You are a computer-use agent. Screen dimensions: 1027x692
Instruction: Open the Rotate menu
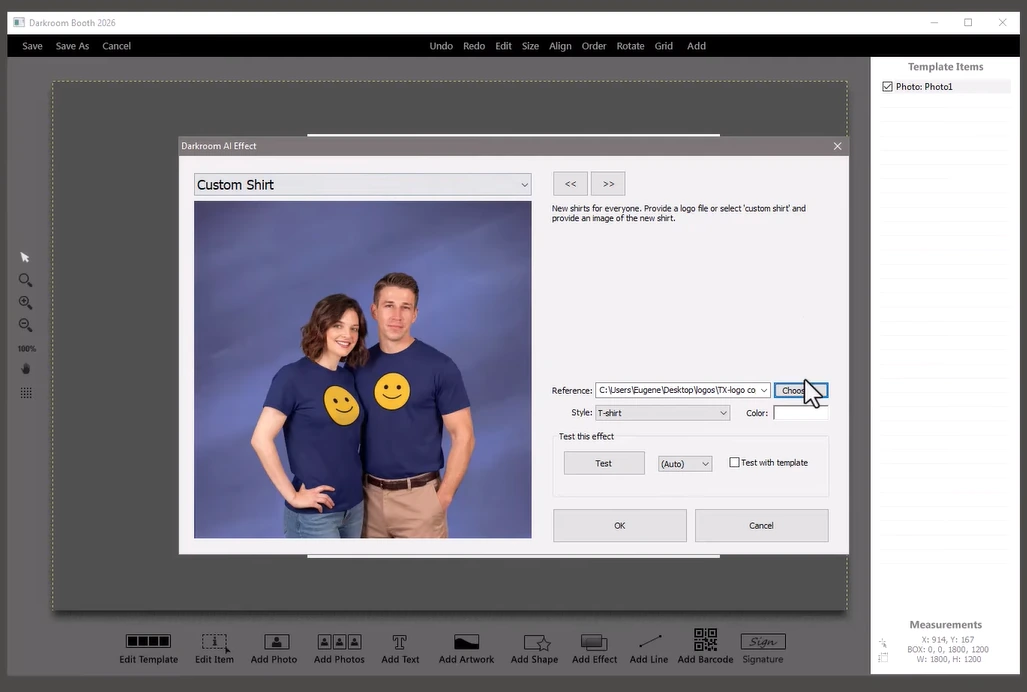[630, 46]
